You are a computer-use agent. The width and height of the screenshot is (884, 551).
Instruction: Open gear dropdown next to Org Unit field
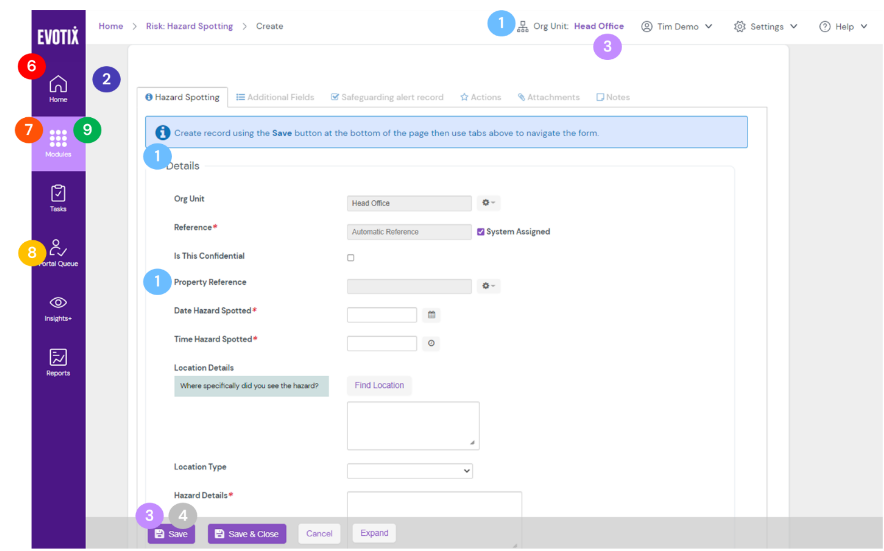pyautogui.click(x=488, y=203)
